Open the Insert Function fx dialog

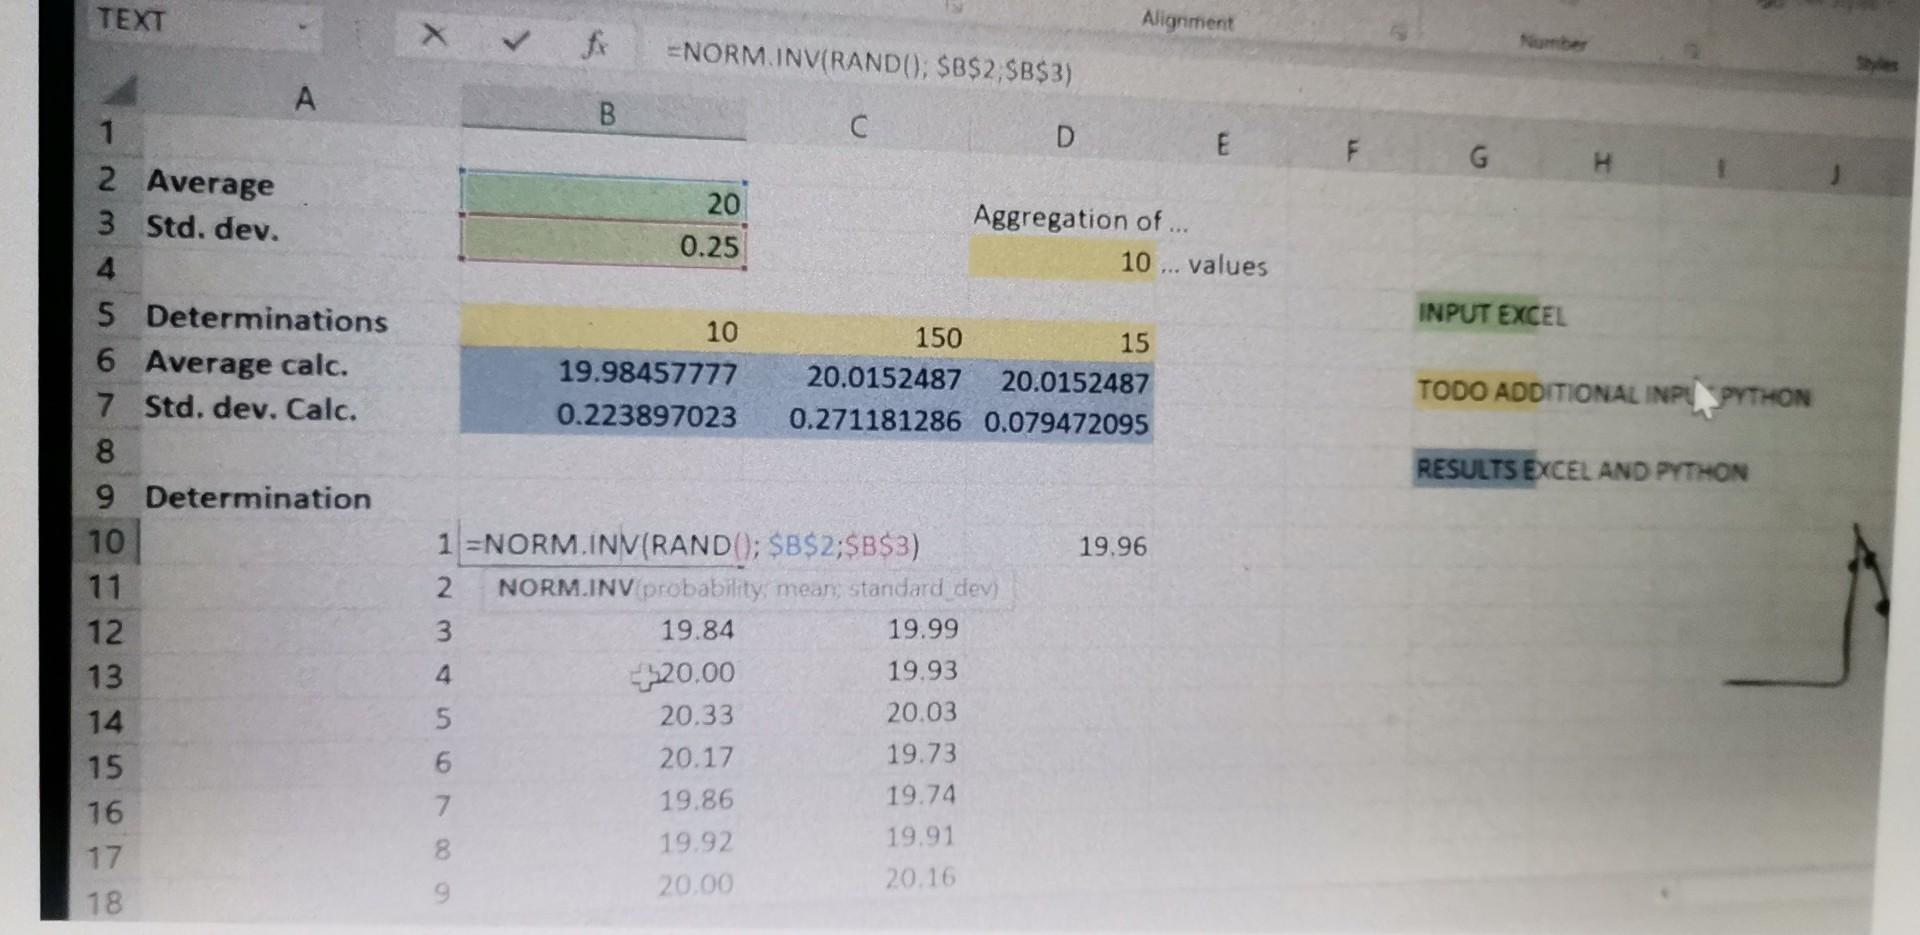pos(596,44)
